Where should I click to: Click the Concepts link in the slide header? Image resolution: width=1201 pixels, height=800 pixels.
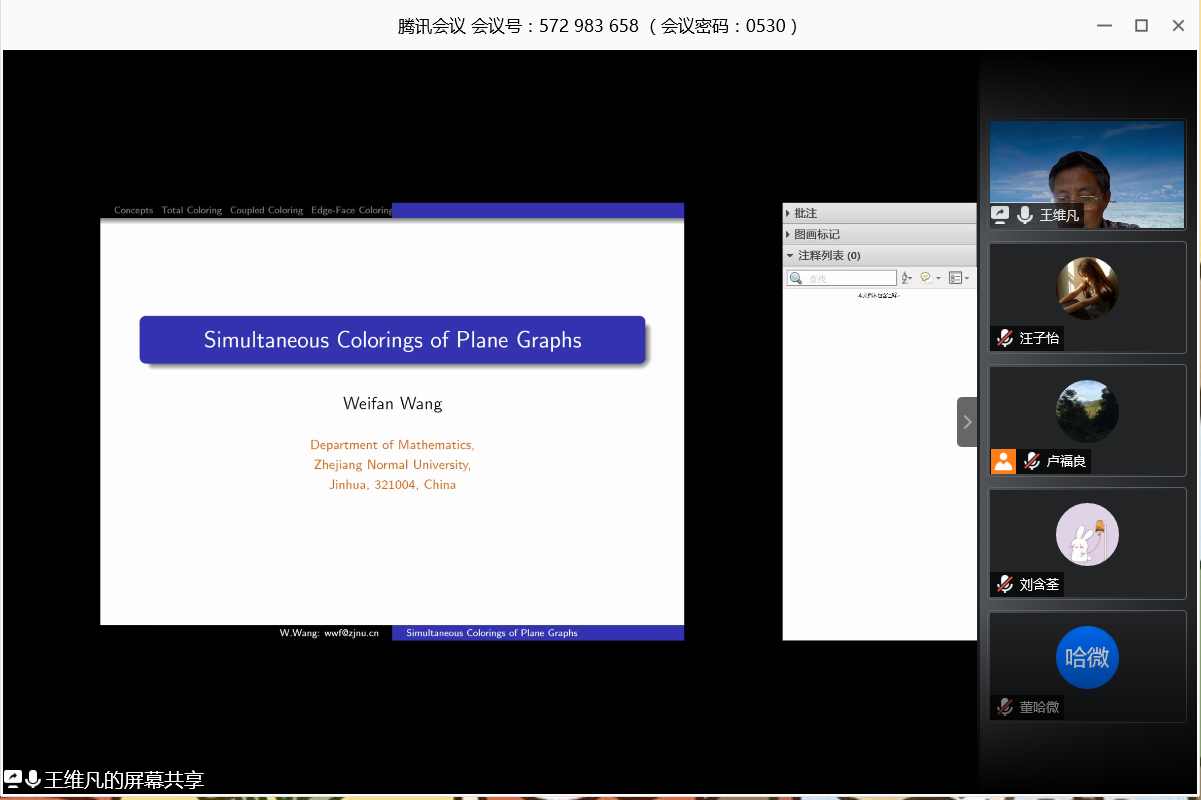pyautogui.click(x=133, y=211)
